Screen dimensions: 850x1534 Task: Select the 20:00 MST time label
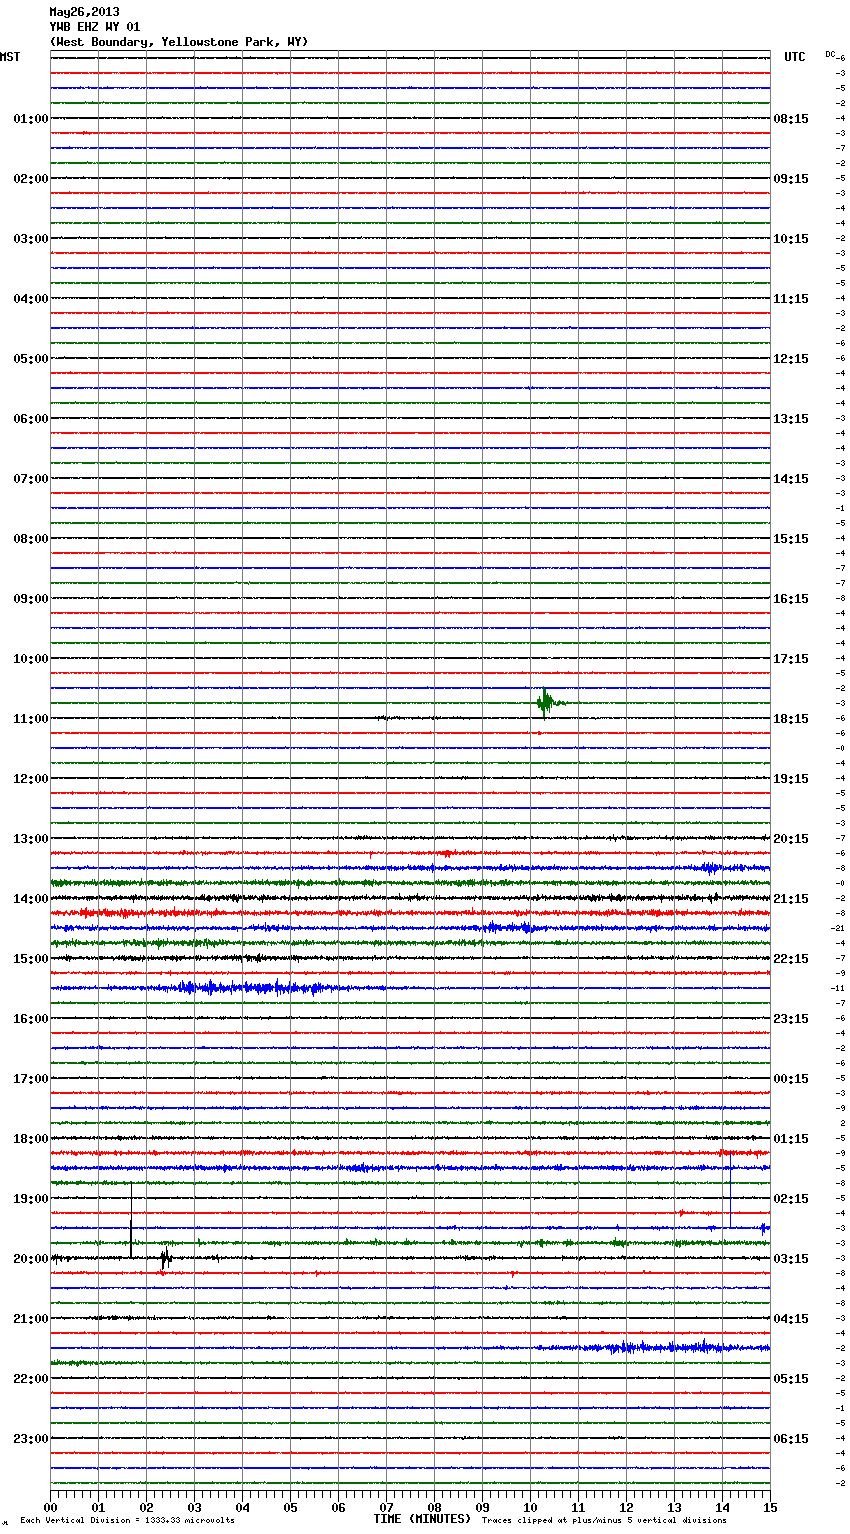[x=31, y=1258]
